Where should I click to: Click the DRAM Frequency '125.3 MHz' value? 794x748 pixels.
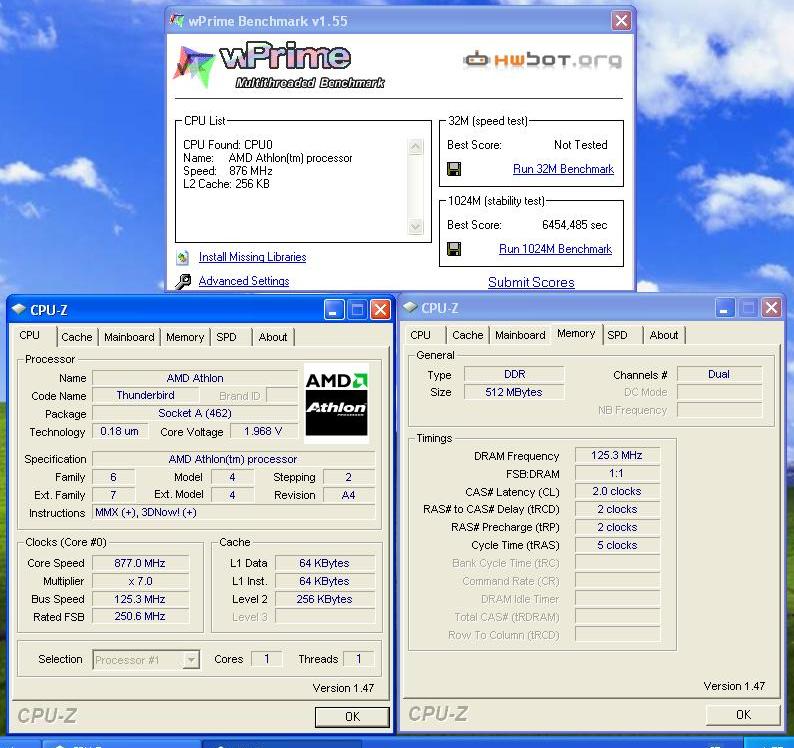point(617,455)
